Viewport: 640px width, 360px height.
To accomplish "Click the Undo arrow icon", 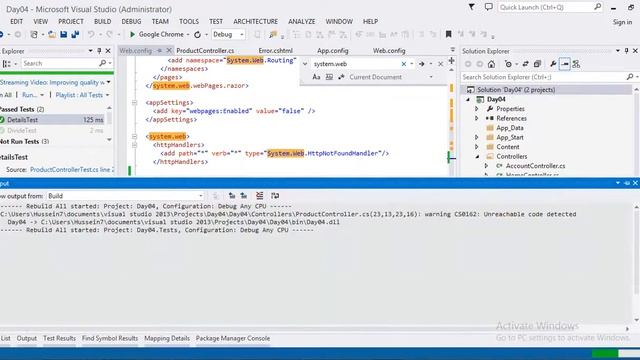I will pos(91,35).
